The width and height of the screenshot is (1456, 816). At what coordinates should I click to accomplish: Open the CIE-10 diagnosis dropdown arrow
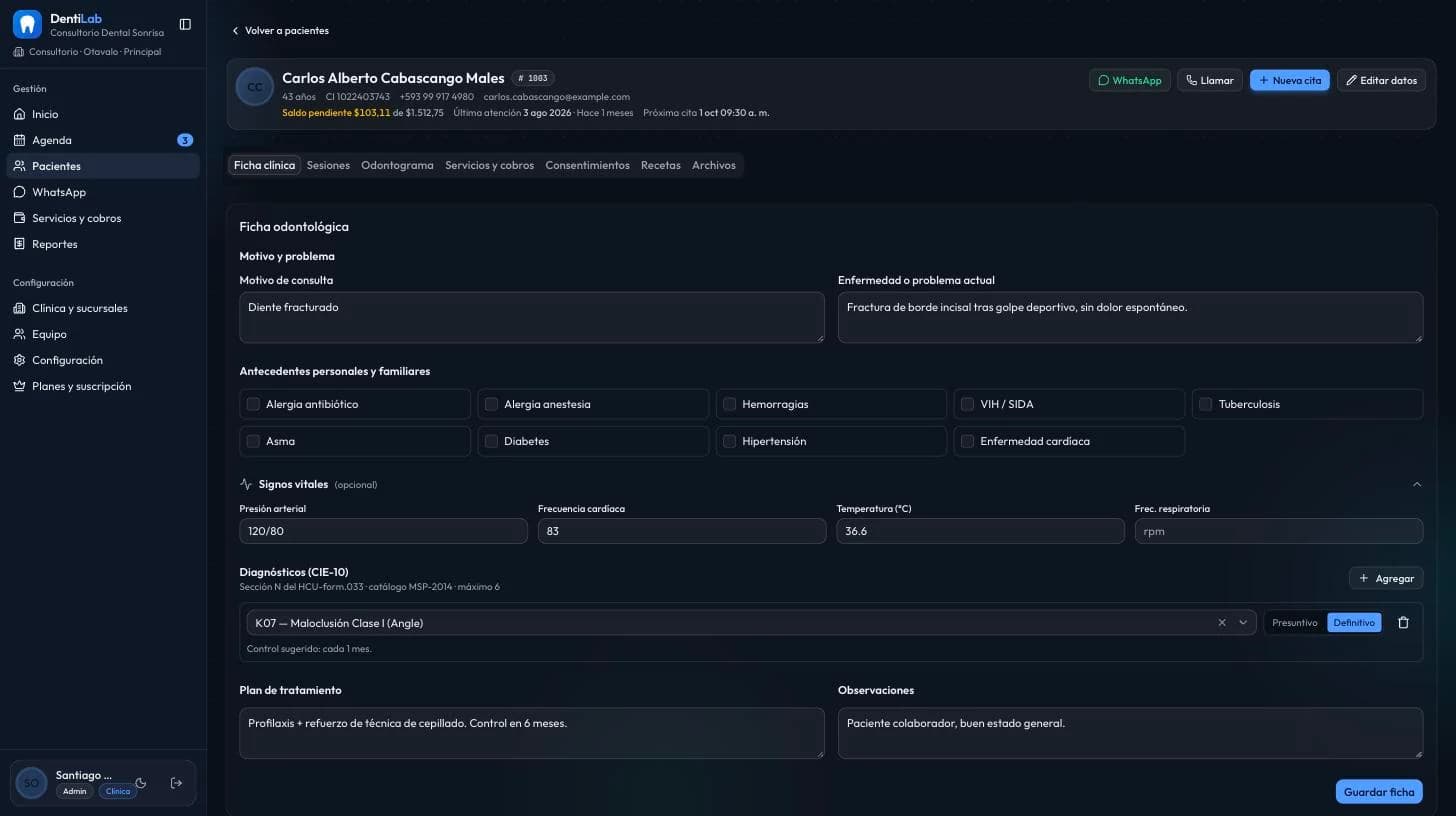point(1243,622)
